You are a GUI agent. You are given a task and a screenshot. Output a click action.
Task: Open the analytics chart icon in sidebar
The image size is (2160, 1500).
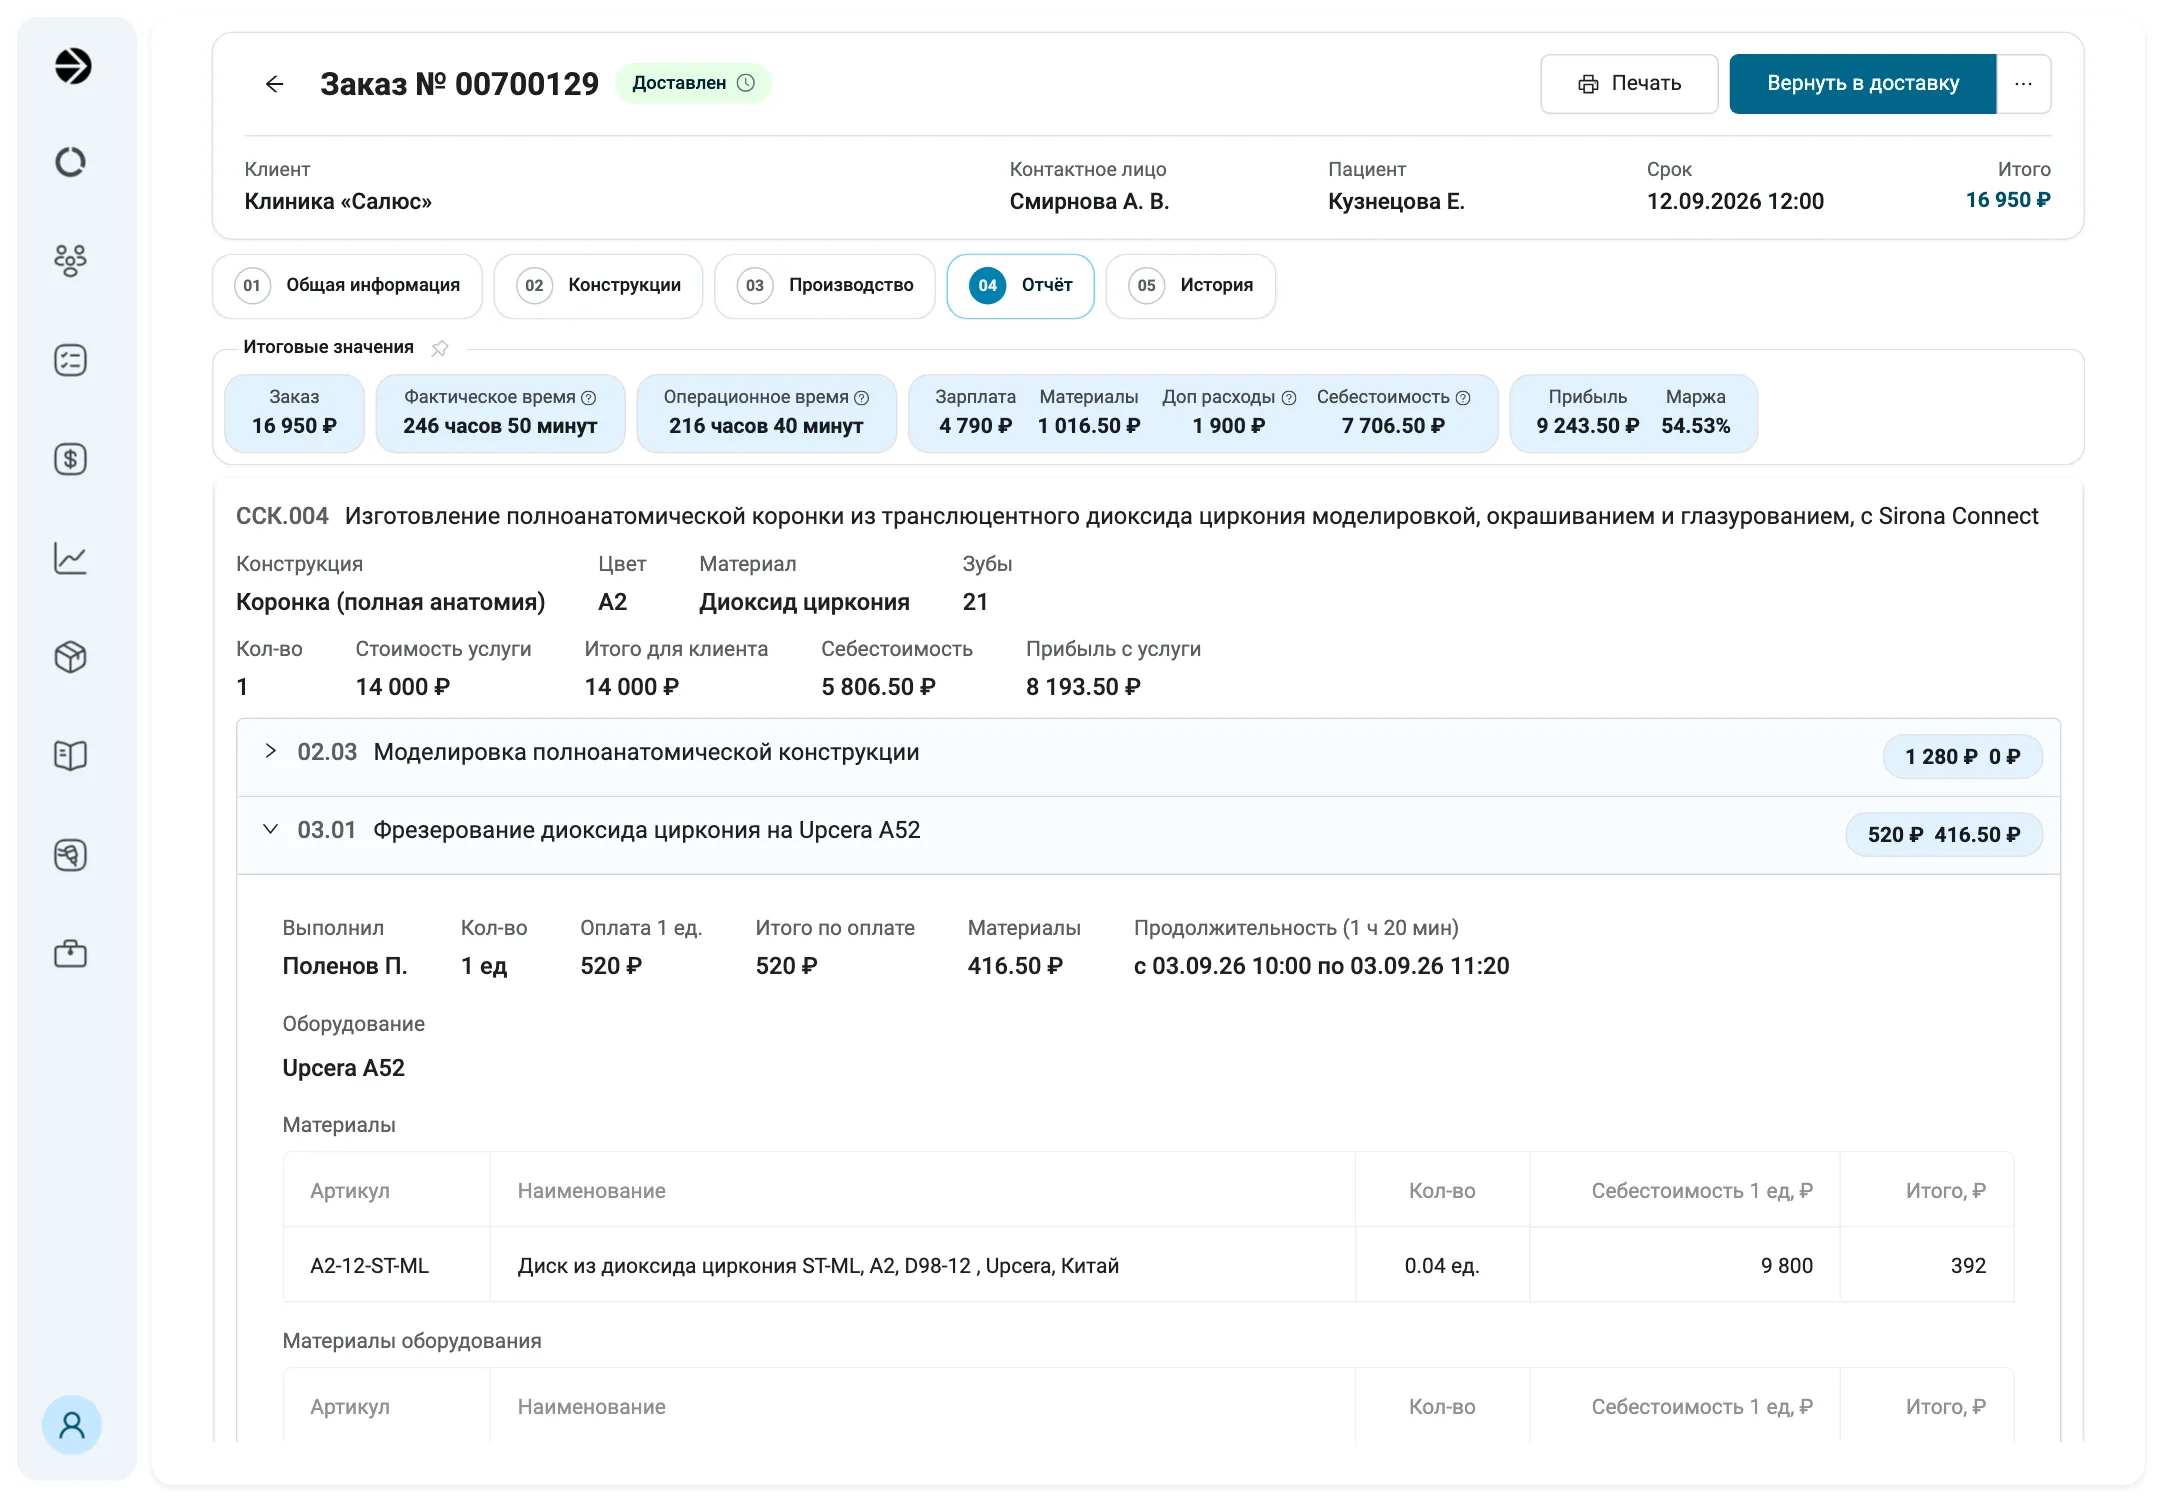pos(70,558)
